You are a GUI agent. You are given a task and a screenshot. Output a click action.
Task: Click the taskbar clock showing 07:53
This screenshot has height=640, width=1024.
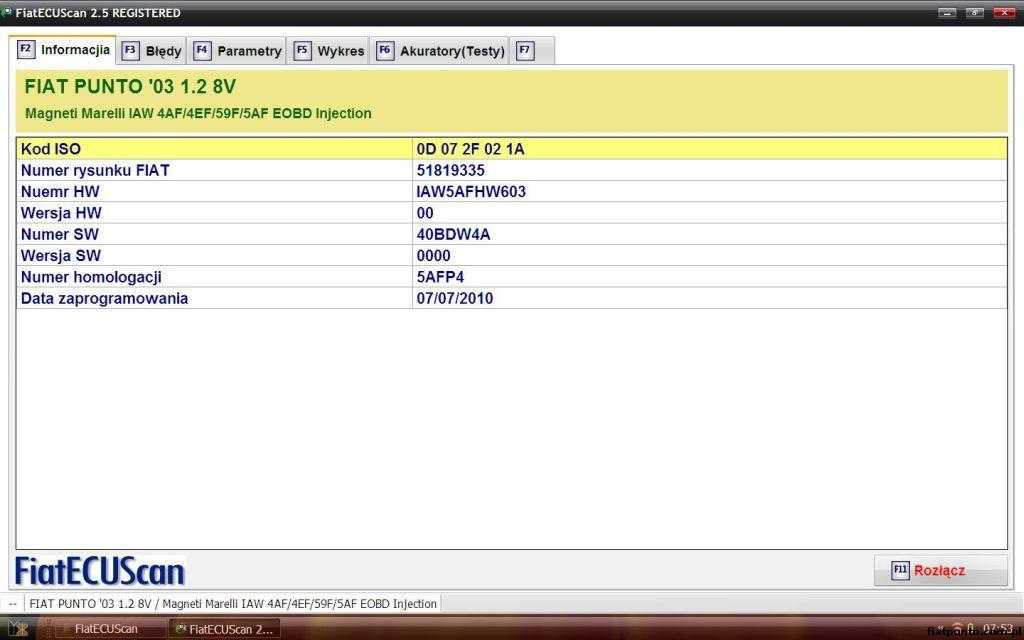(998, 629)
